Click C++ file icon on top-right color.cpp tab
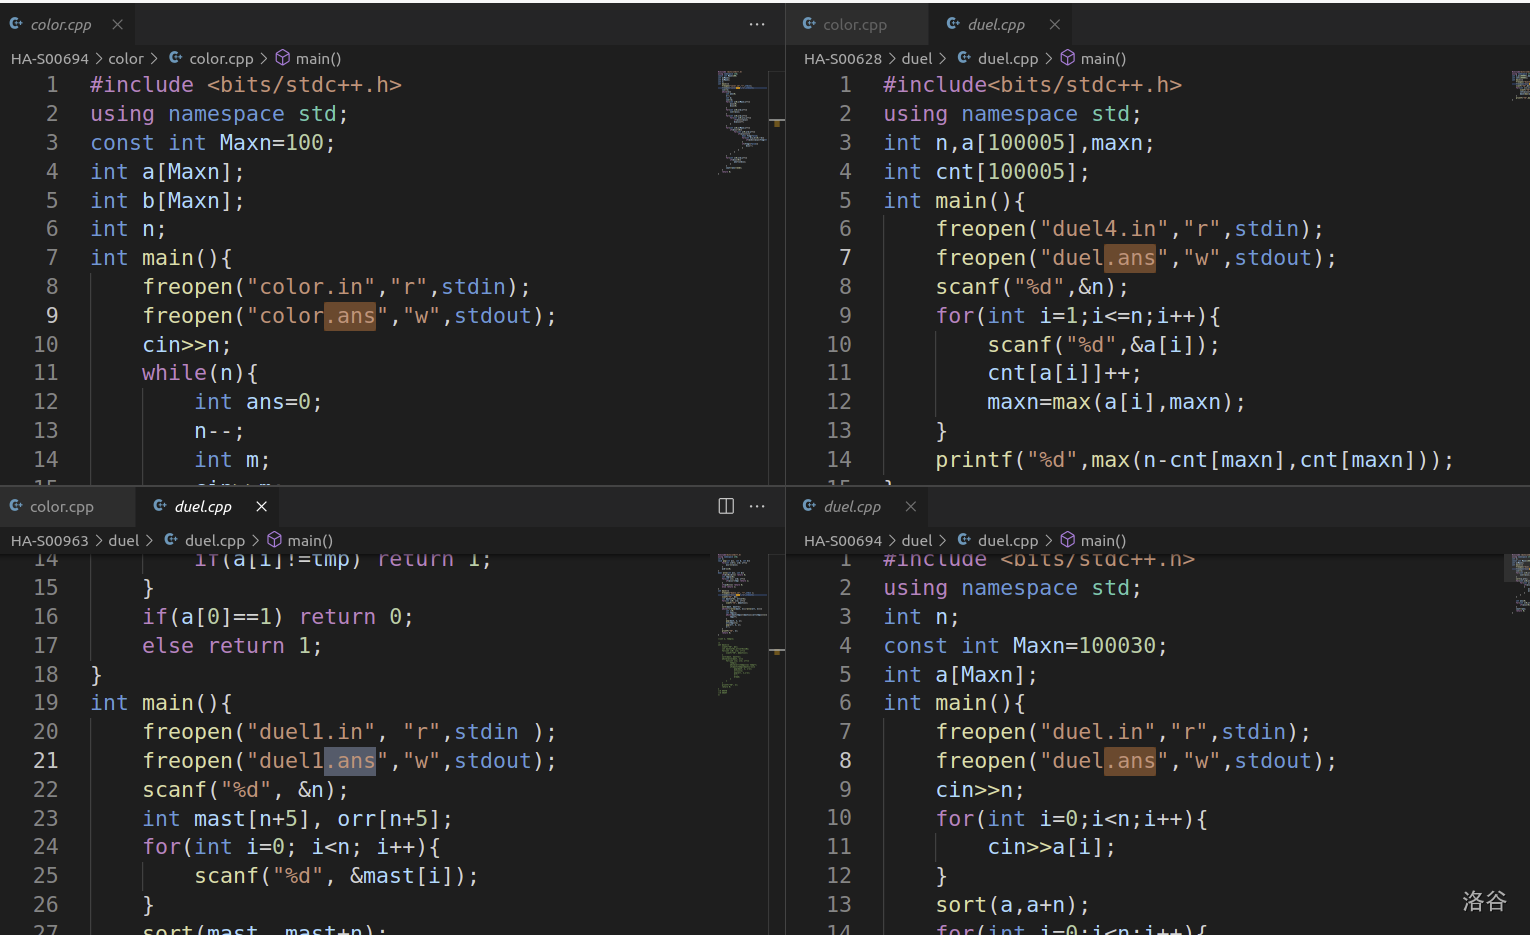 pyautogui.click(x=809, y=24)
